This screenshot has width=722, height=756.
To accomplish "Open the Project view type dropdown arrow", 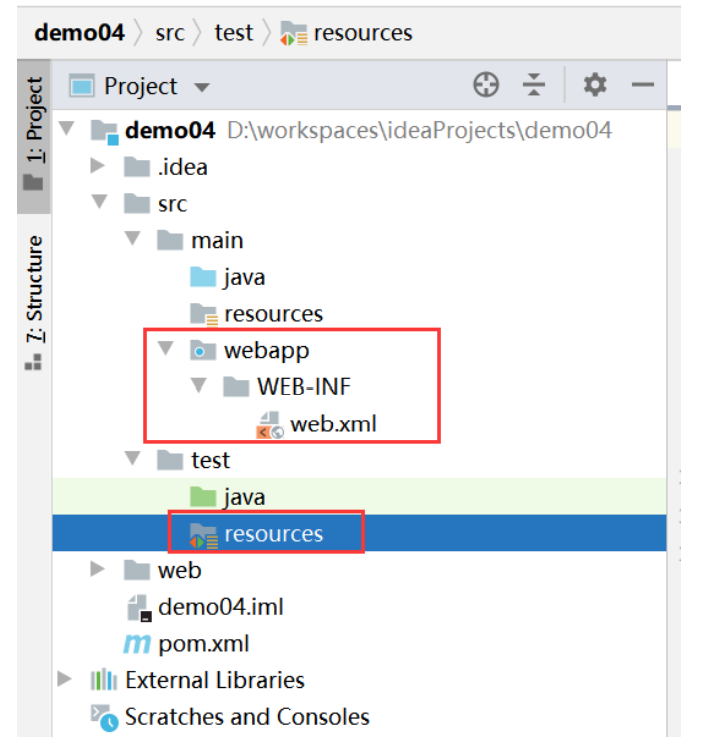I will (202, 88).
